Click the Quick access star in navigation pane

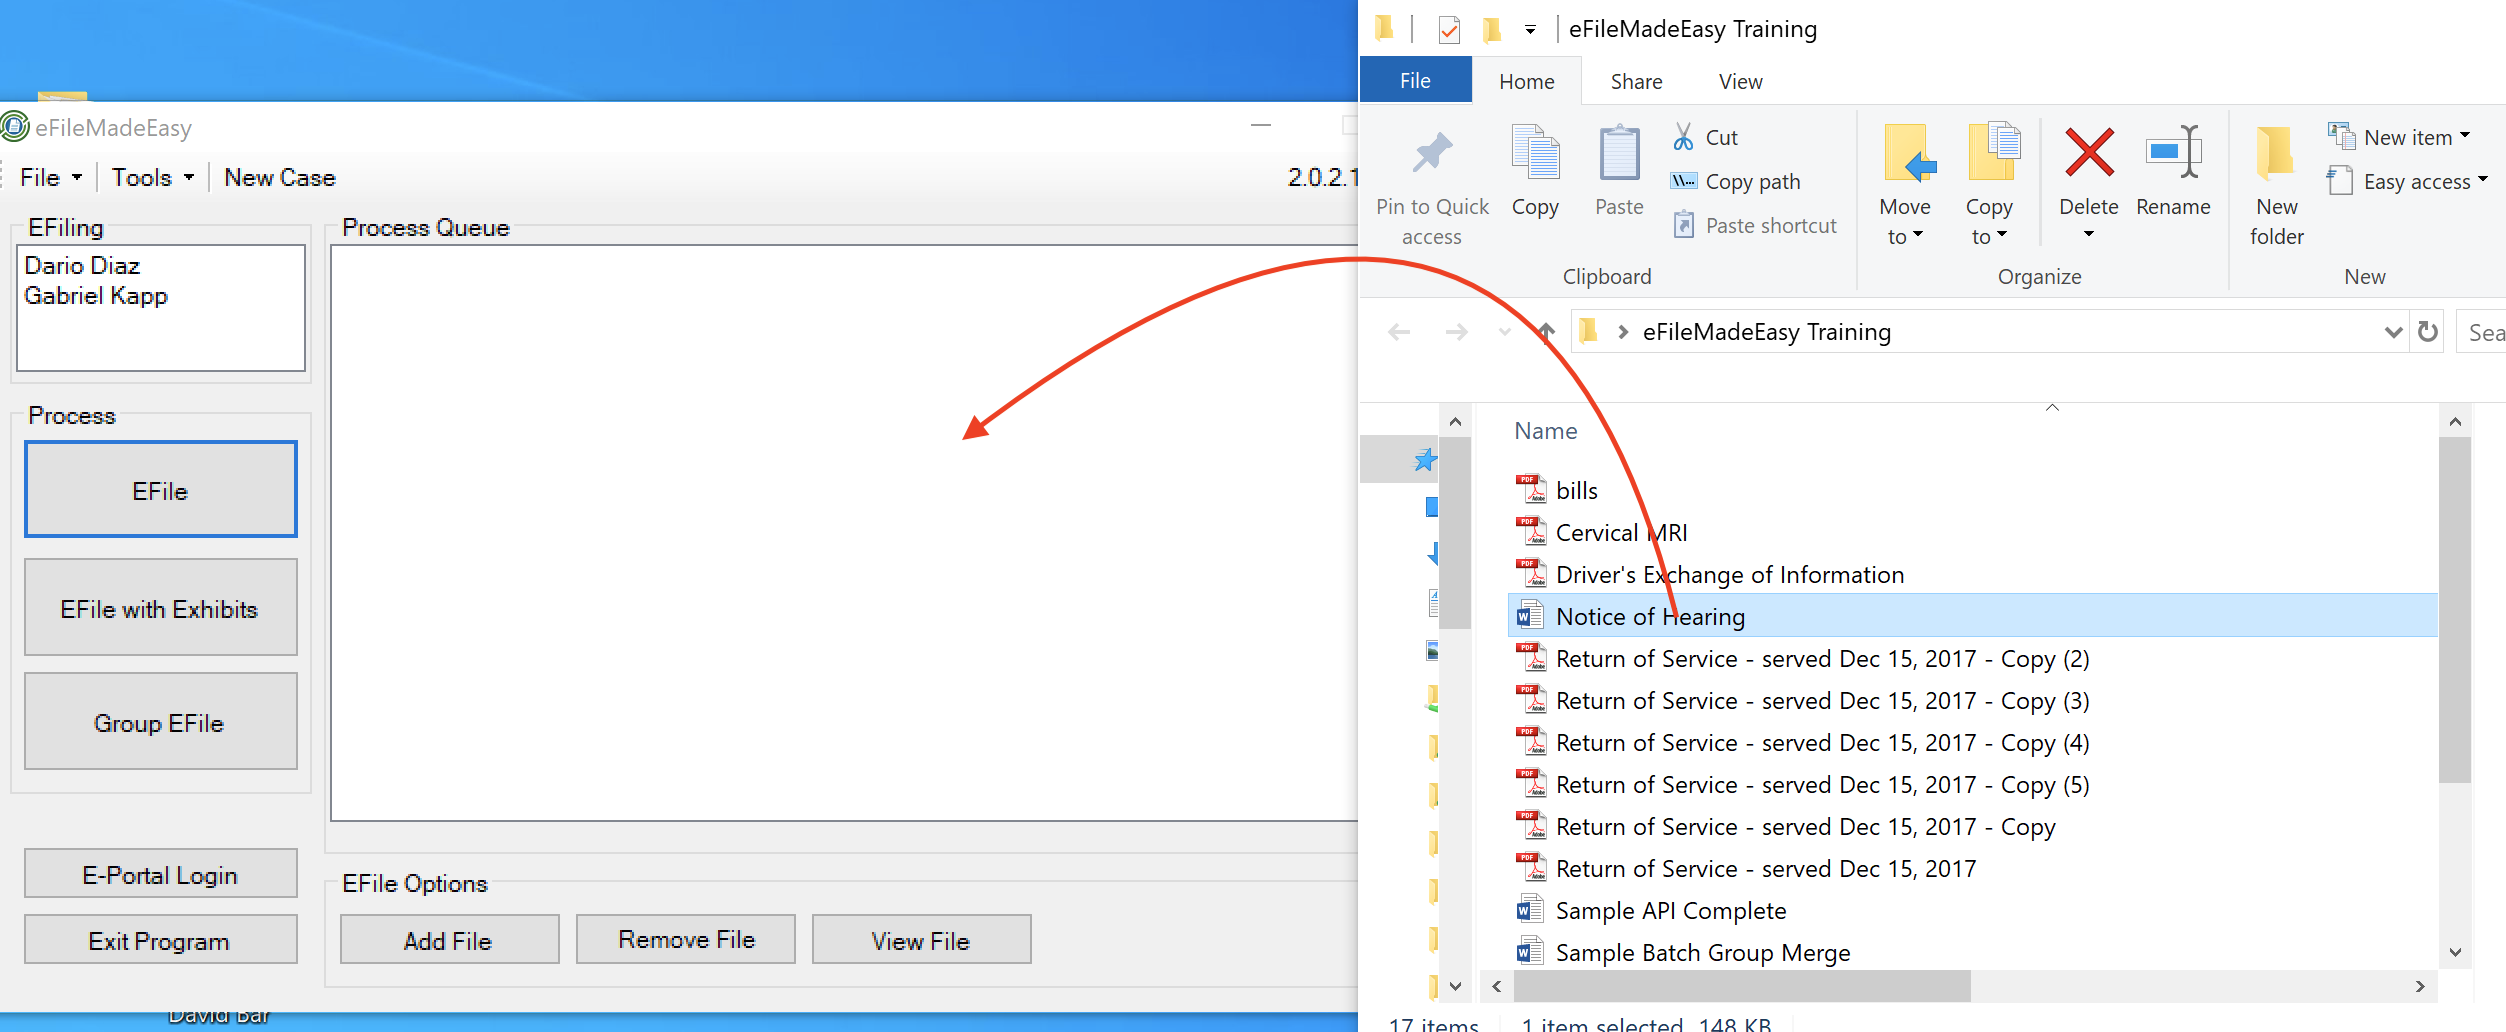[1425, 460]
